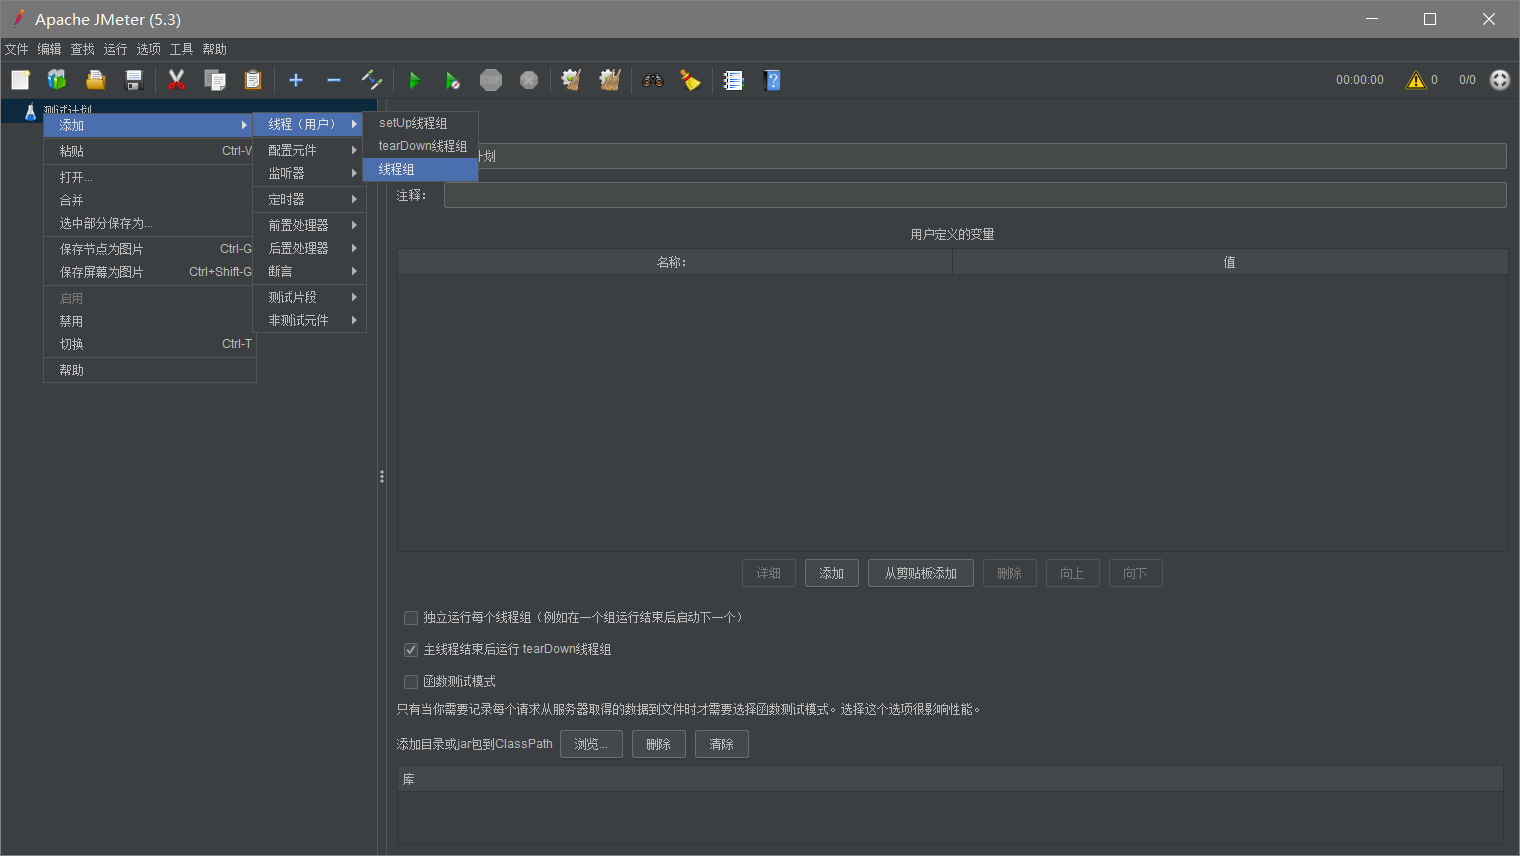Image resolution: width=1520 pixels, height=856 pixels.
Task: Click the Toggle enable/disable toolbar icon
Action: pos(372,80)
